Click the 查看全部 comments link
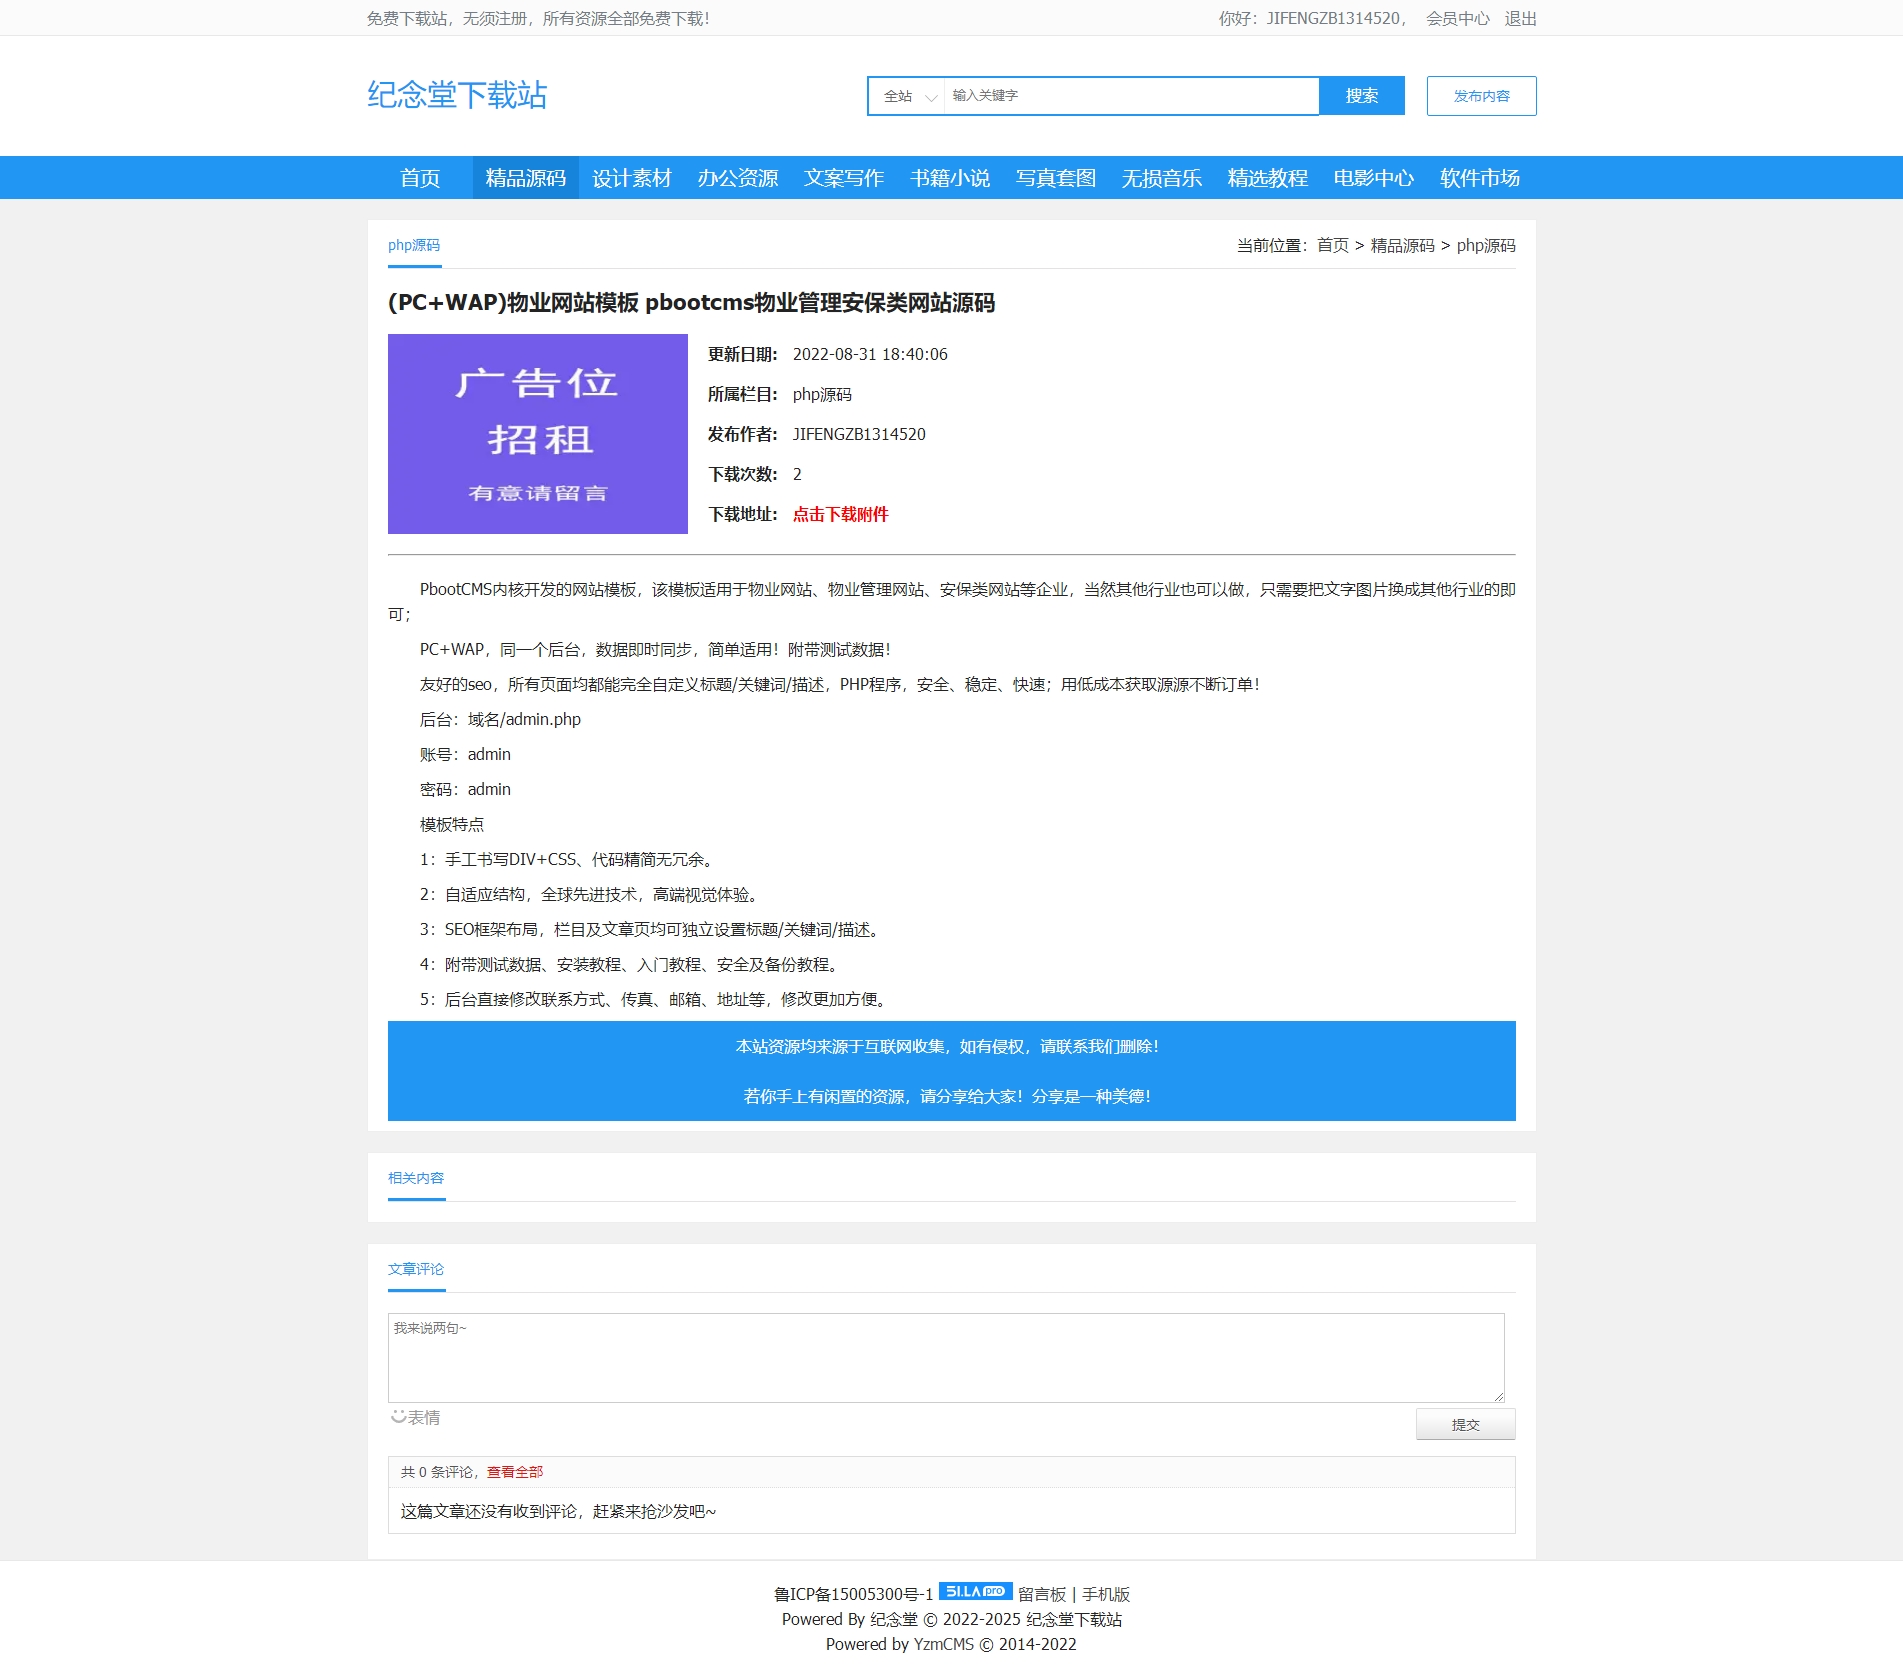 (x=515, y=1472)
